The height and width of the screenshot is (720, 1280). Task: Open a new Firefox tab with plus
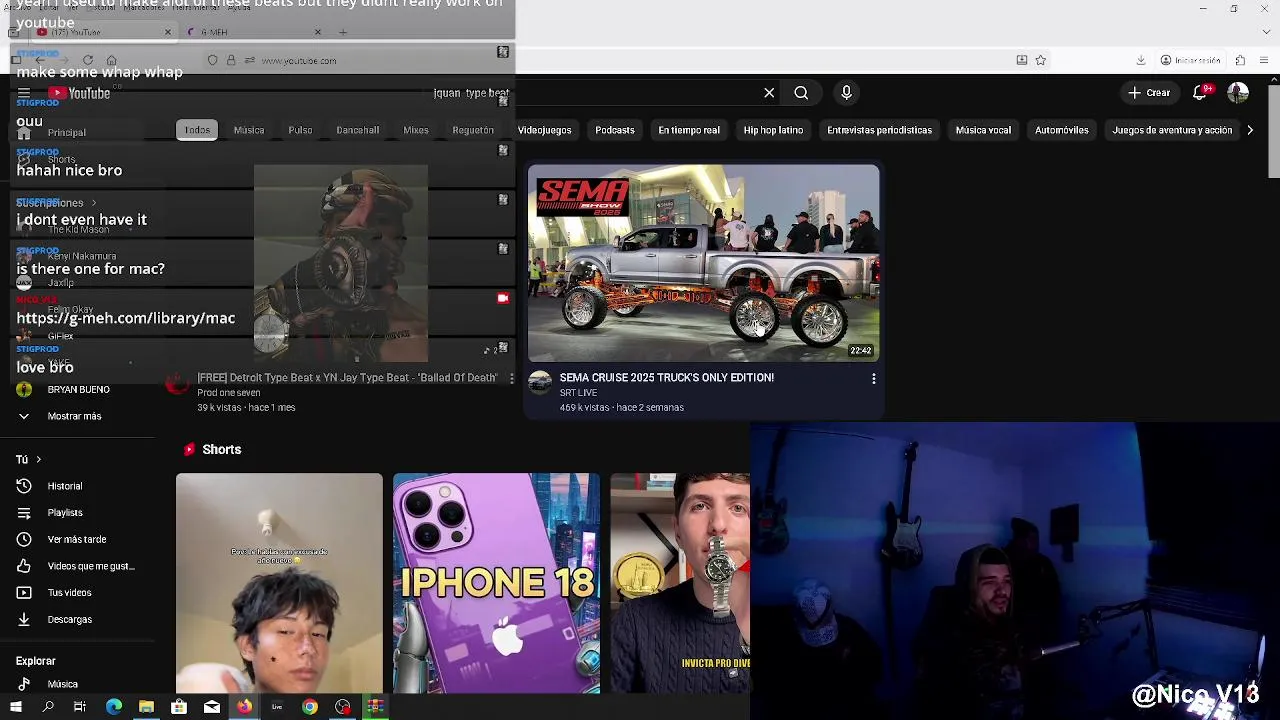(343, 32)
